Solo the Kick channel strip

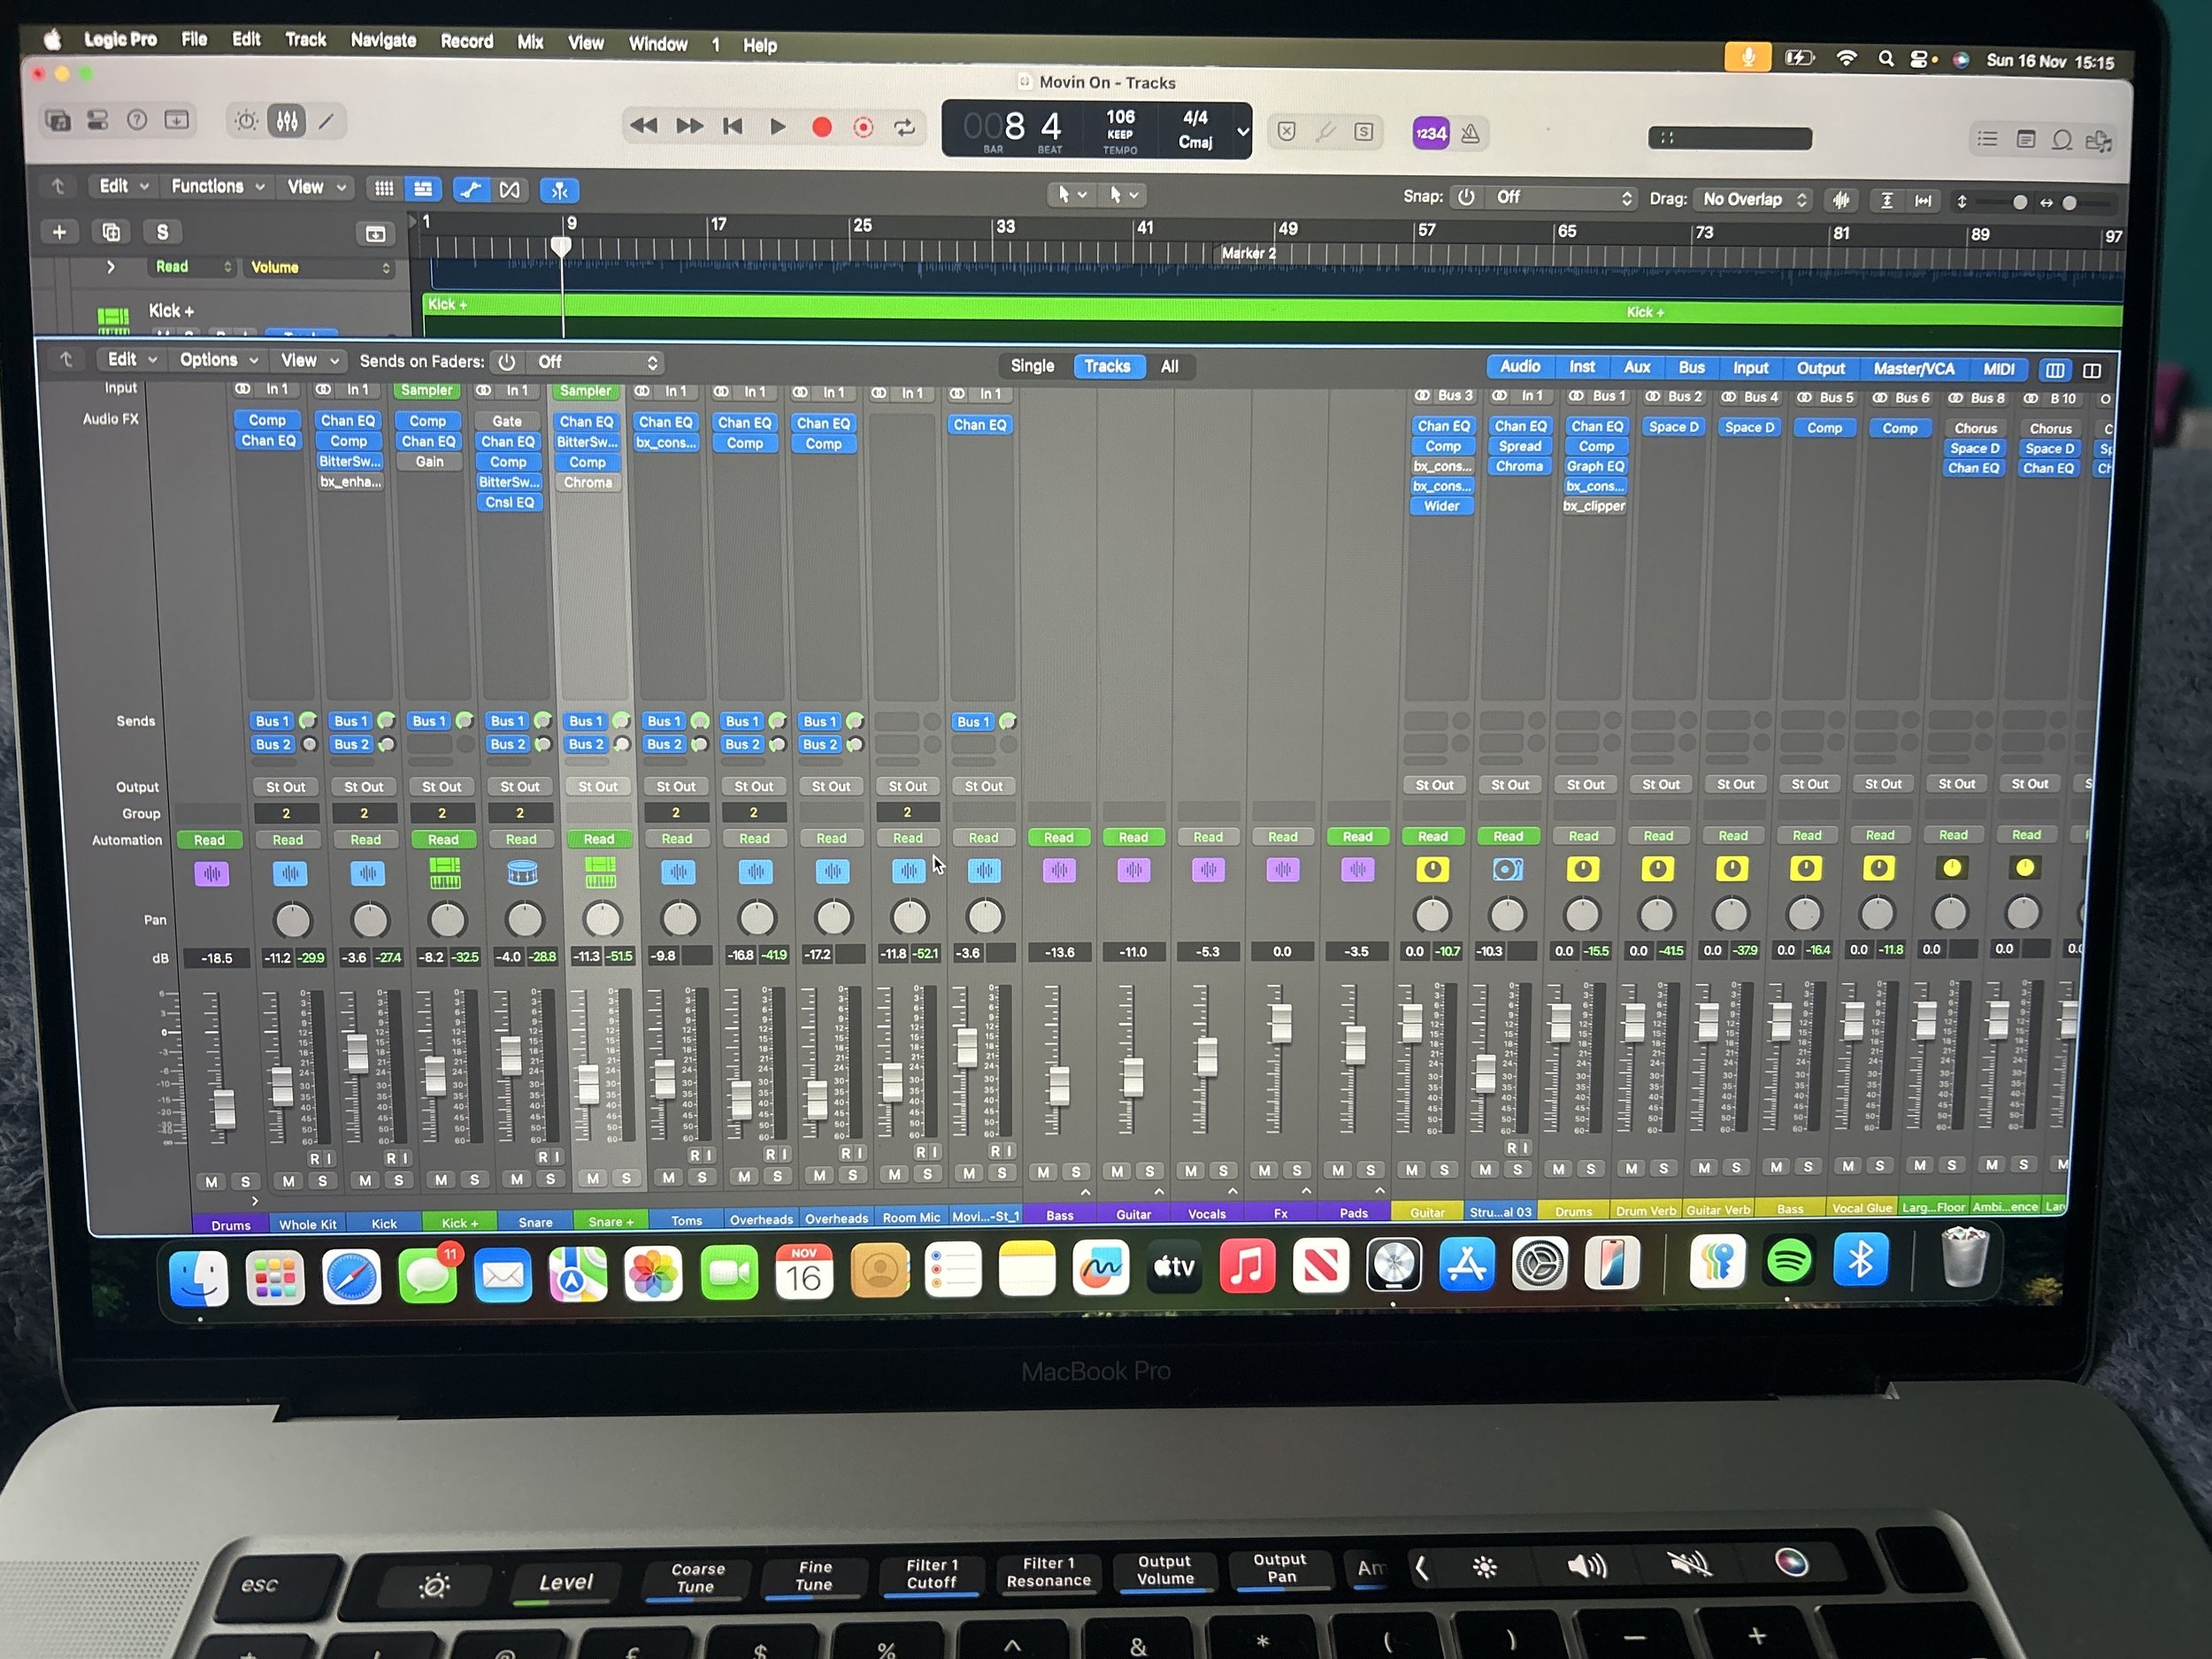pyautogui.click(x=399, y=1181)
